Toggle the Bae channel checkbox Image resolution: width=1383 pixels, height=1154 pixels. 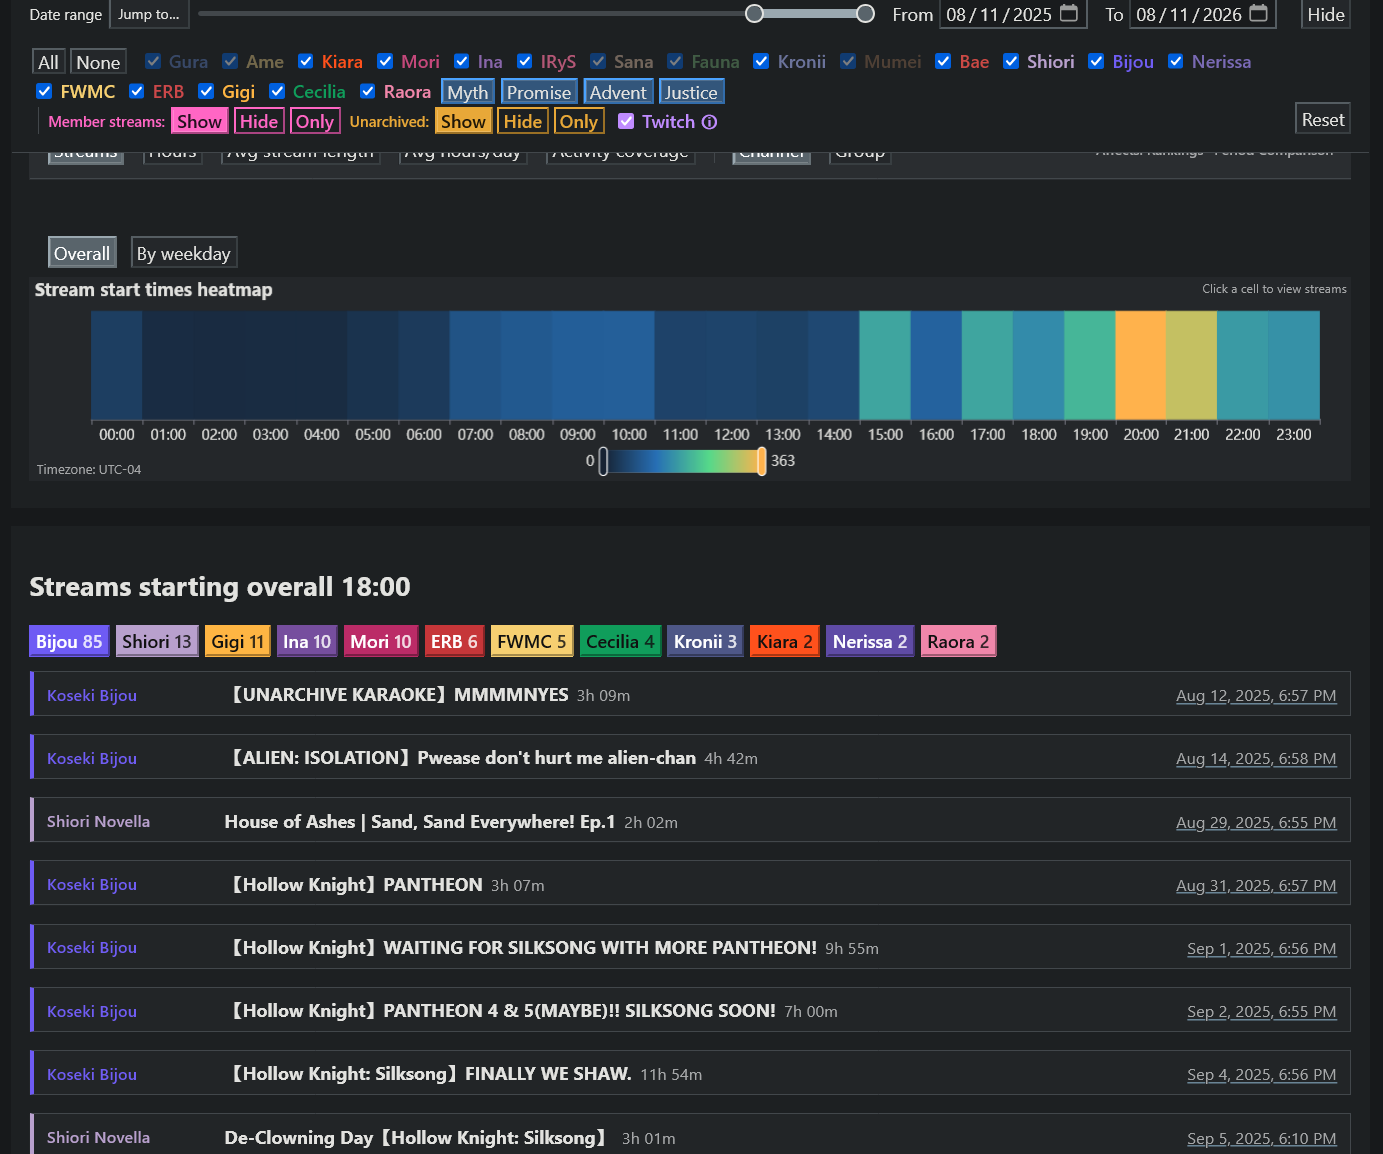(943, 62)
